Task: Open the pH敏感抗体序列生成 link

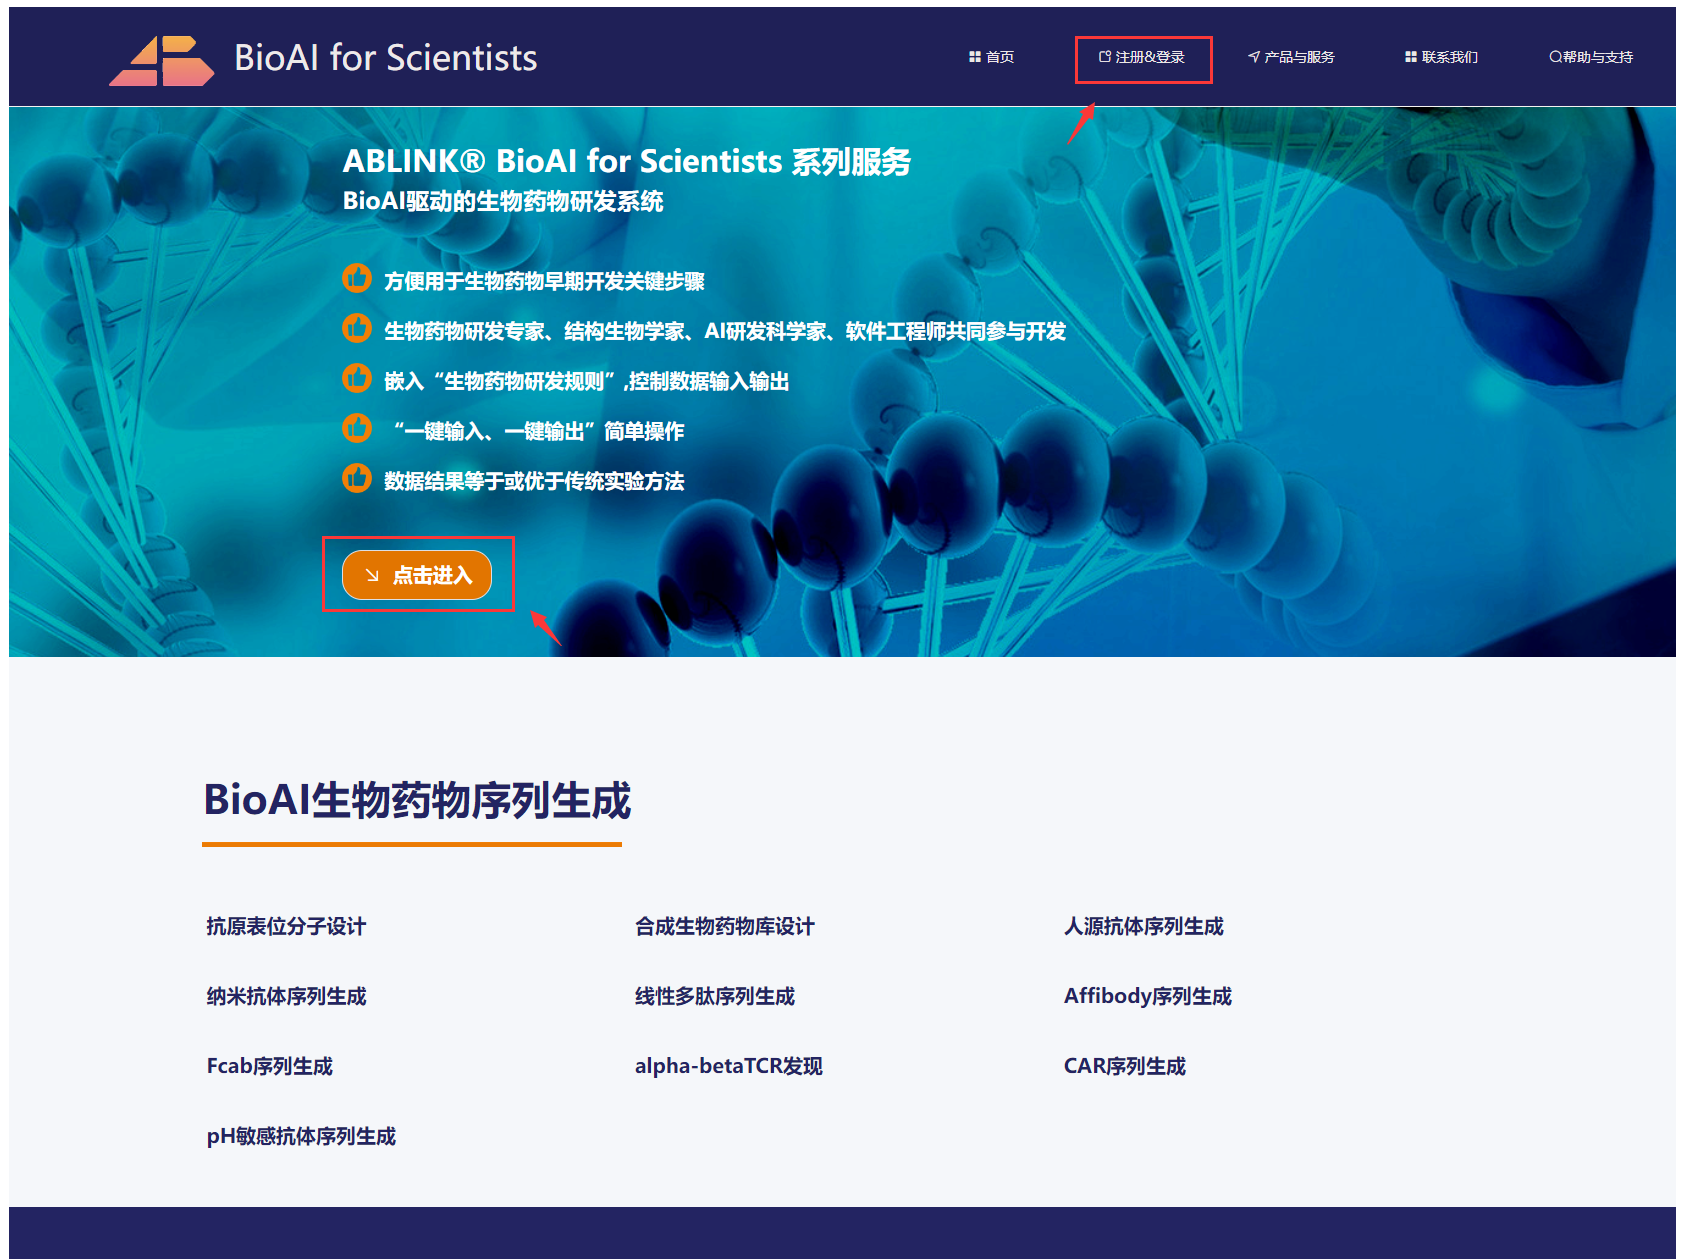Action: [301, 1136]
